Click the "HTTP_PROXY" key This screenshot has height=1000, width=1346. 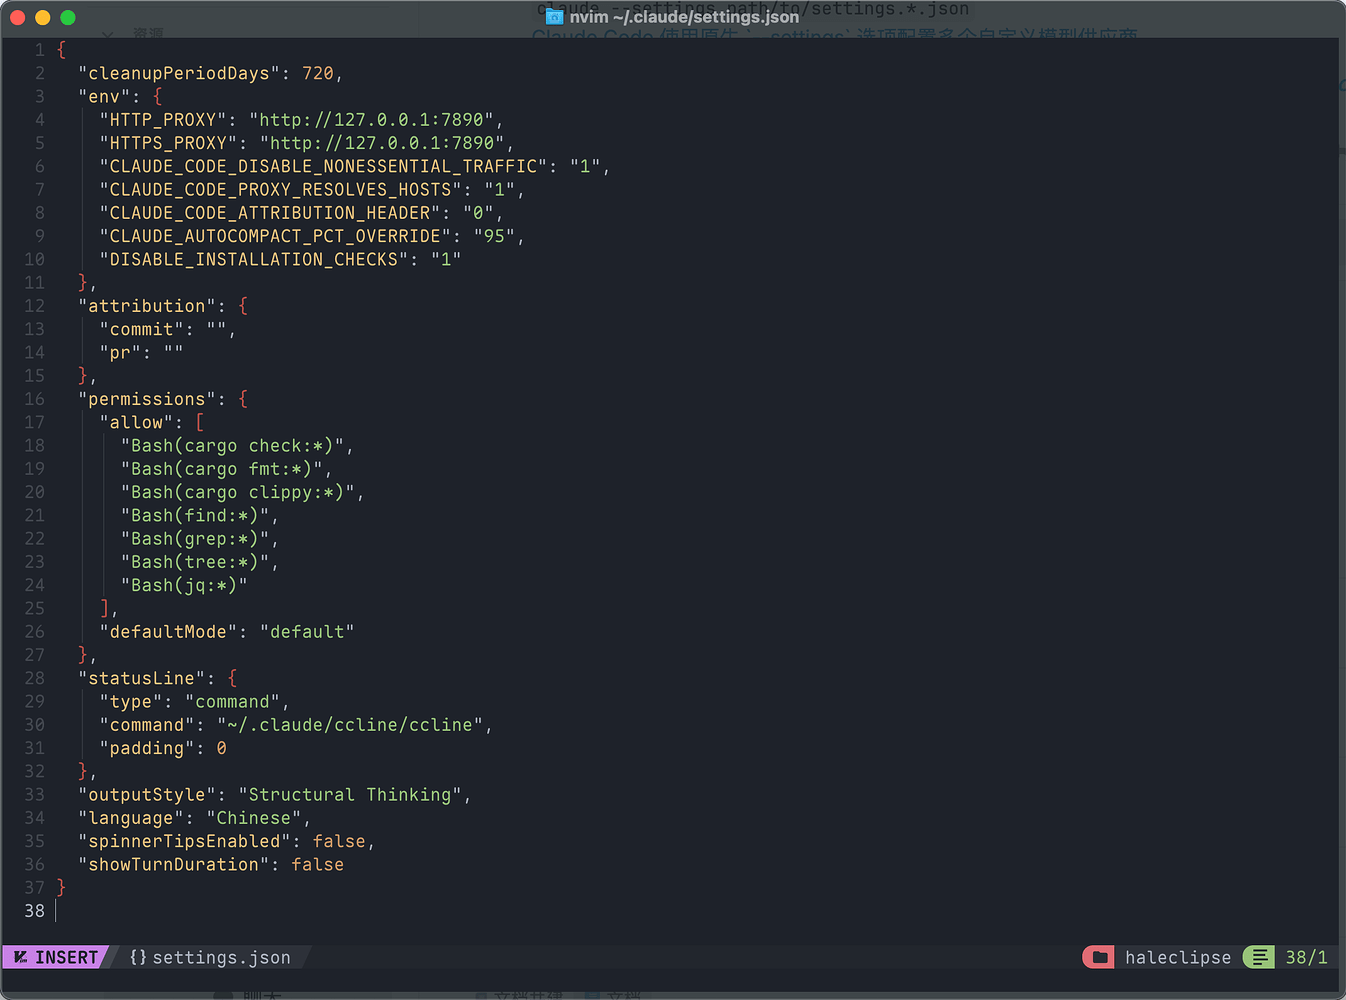[163, 120]
